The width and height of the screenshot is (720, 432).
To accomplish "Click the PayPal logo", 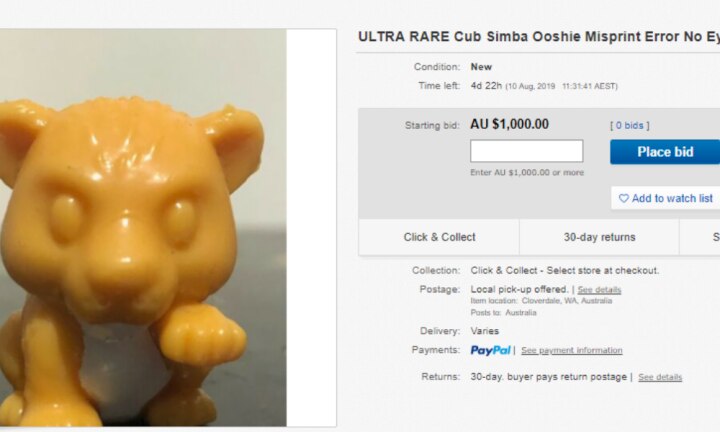I will click(490, 350).
